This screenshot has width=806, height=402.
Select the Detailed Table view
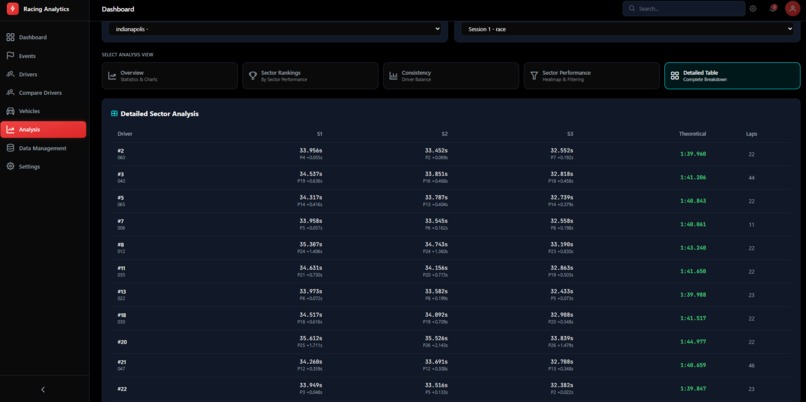[732, 76]
